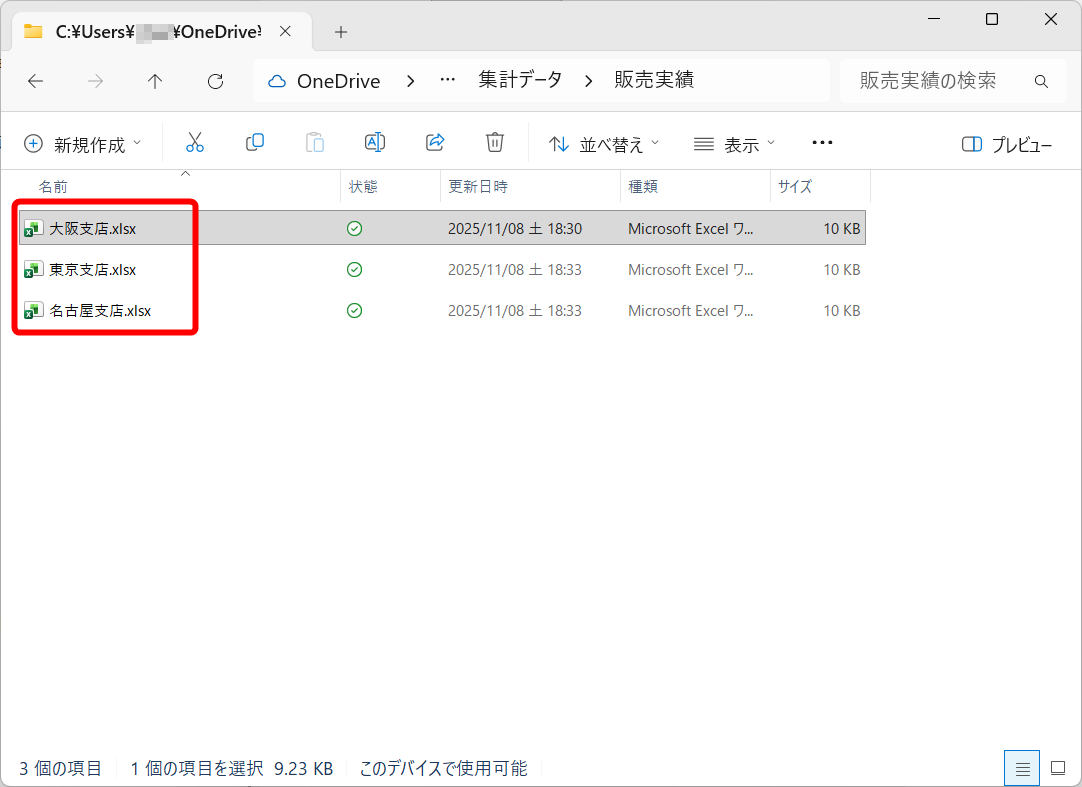Open the share icon in the toolbar
Image resolution: width=1082 pixels, height=787 pixels.
click(434, 142)
